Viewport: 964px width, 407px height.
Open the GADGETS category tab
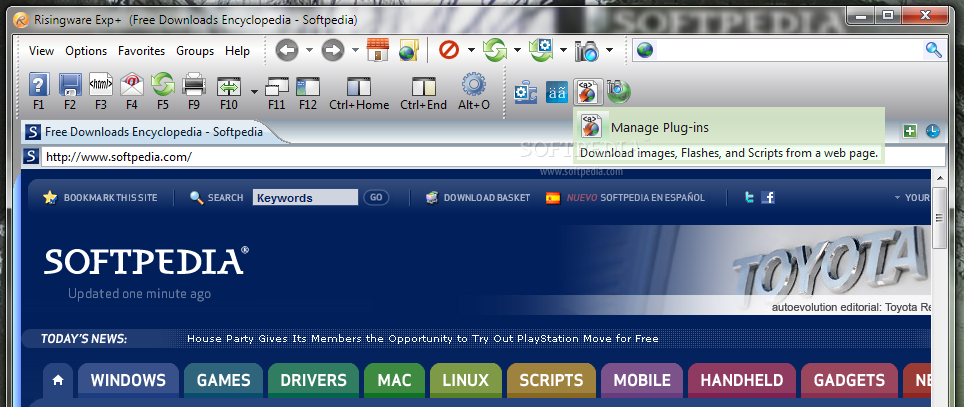[849, 381]
